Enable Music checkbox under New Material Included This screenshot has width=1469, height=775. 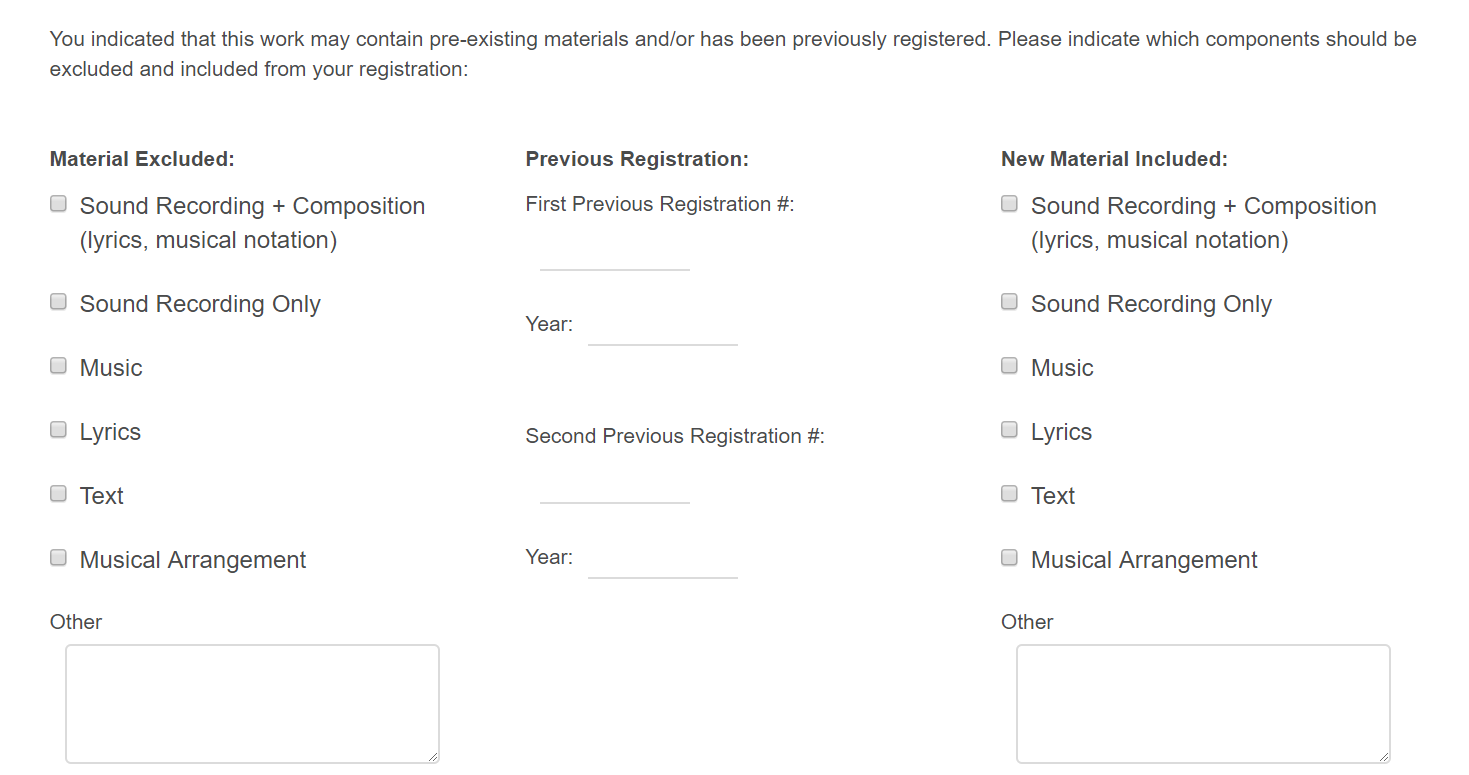coord(1010,366)
